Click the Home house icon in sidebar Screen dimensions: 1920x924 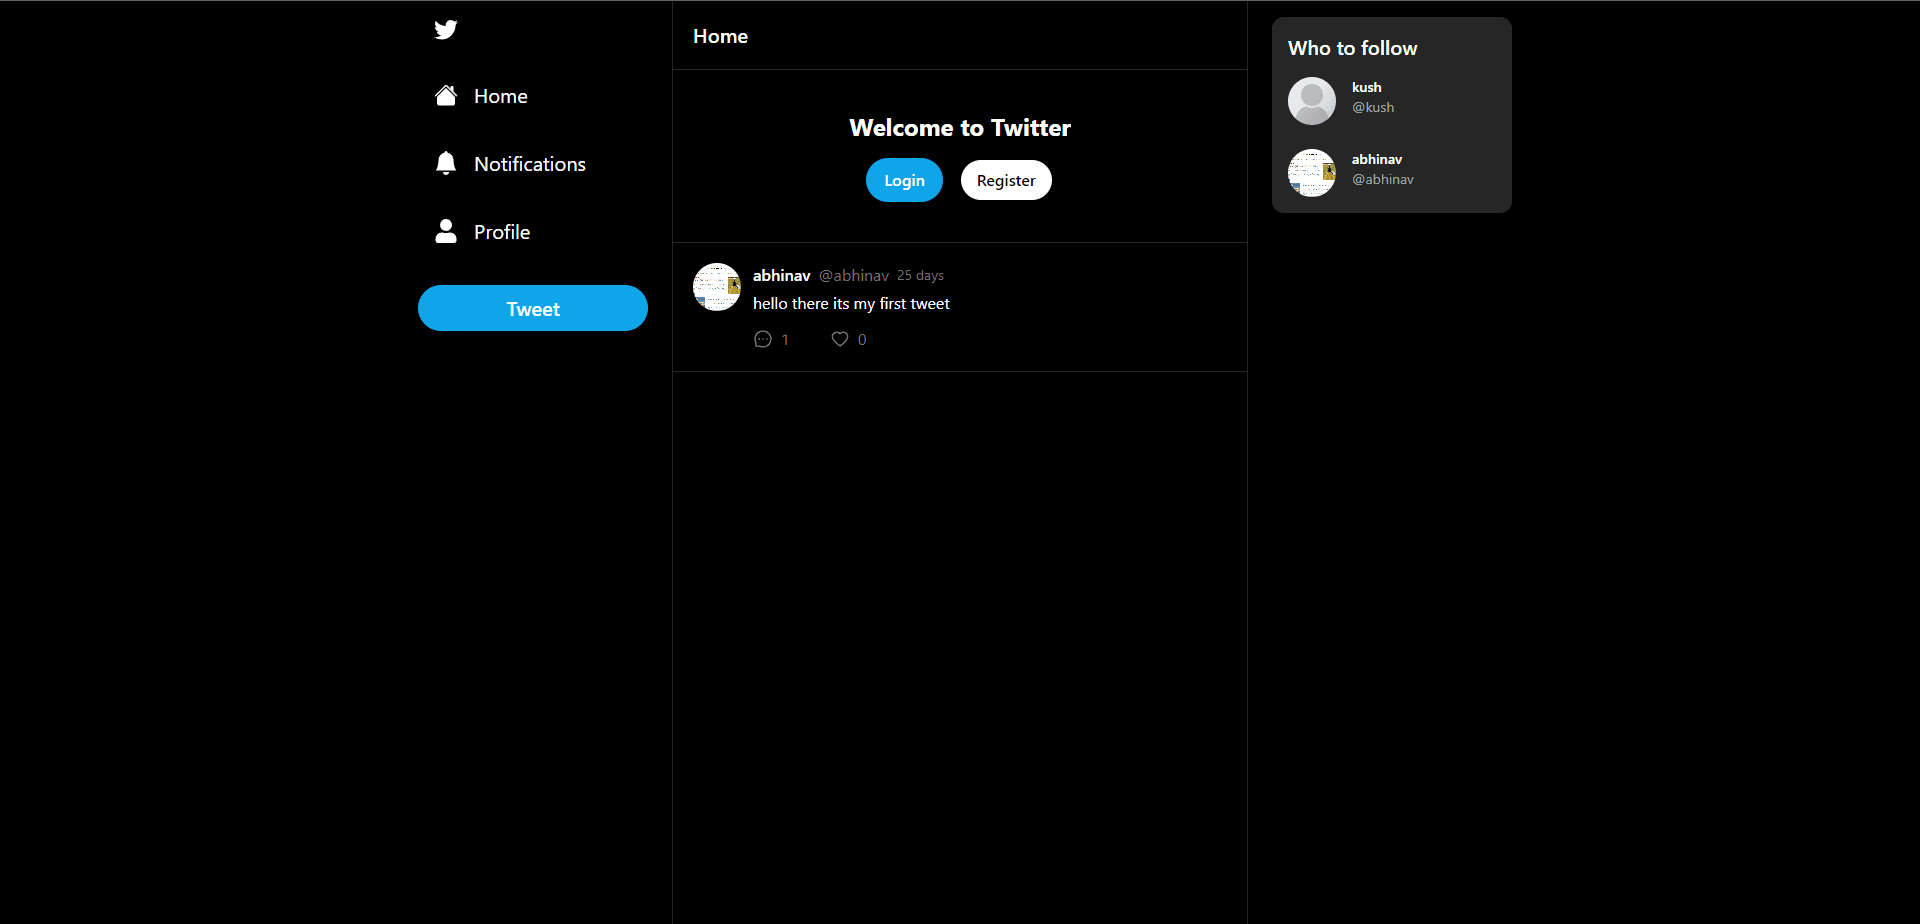pyautogui.click(x=446, y=96)
